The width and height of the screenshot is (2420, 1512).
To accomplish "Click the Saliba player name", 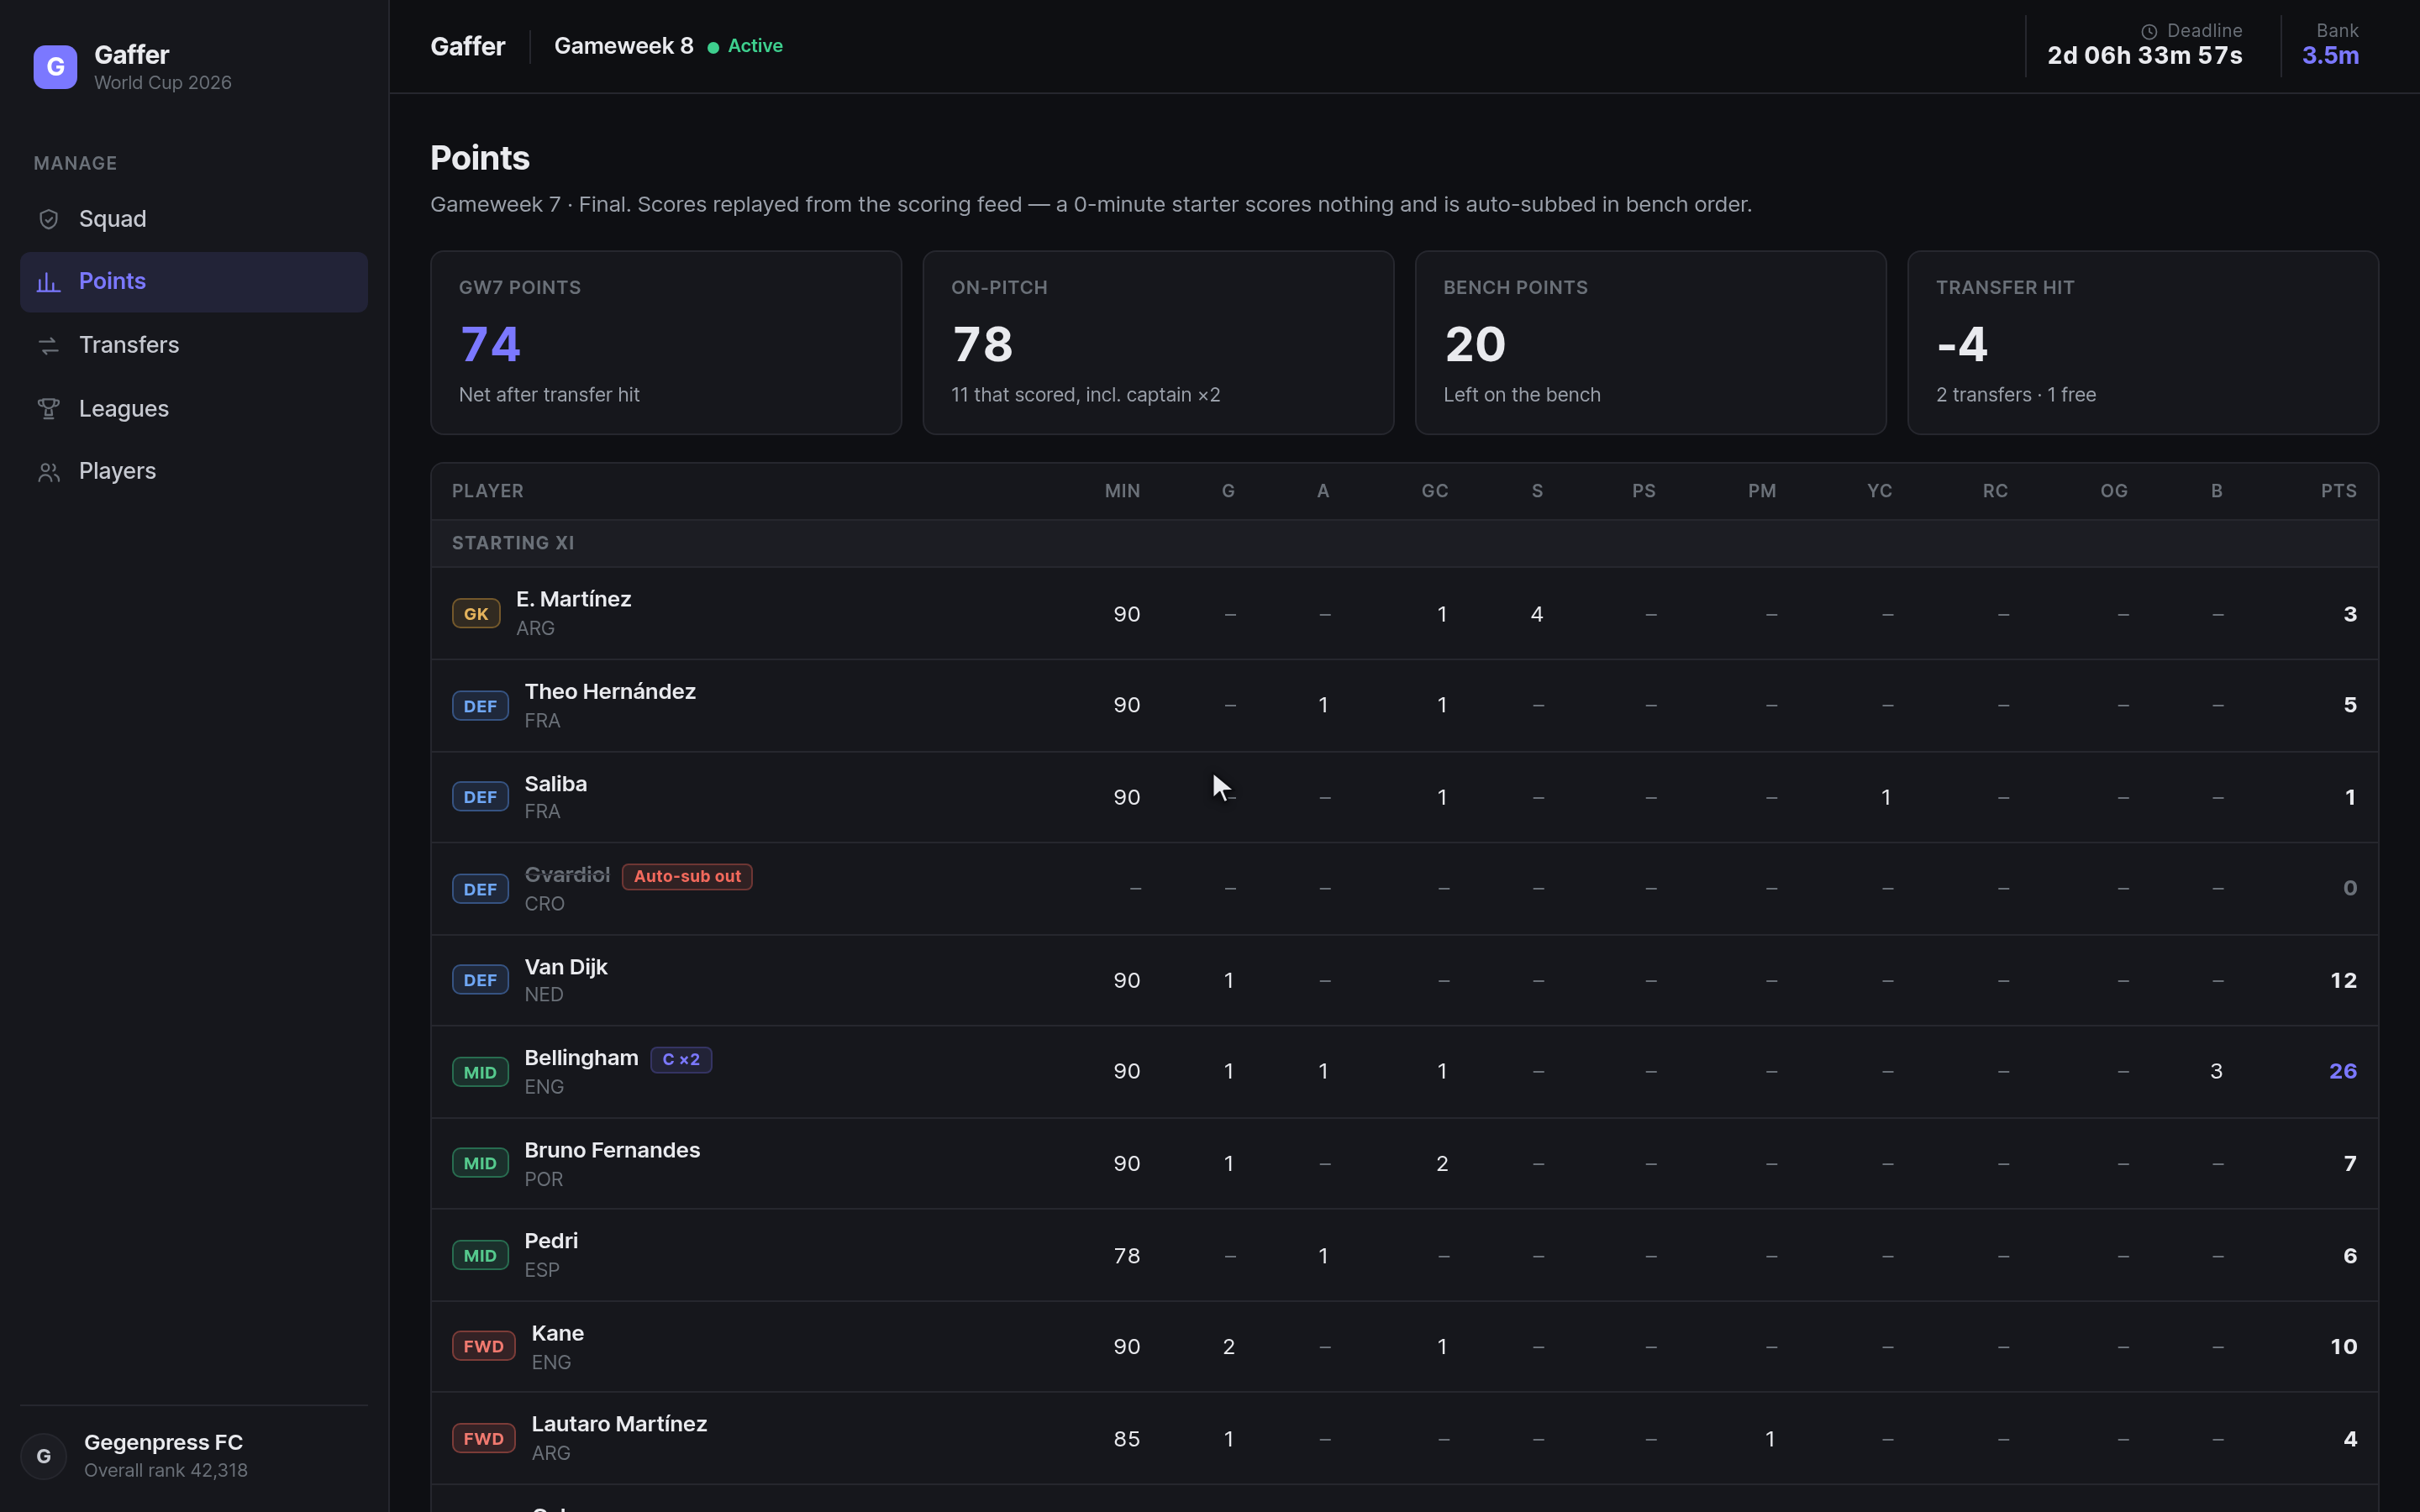I will click(x=556, y=784).
